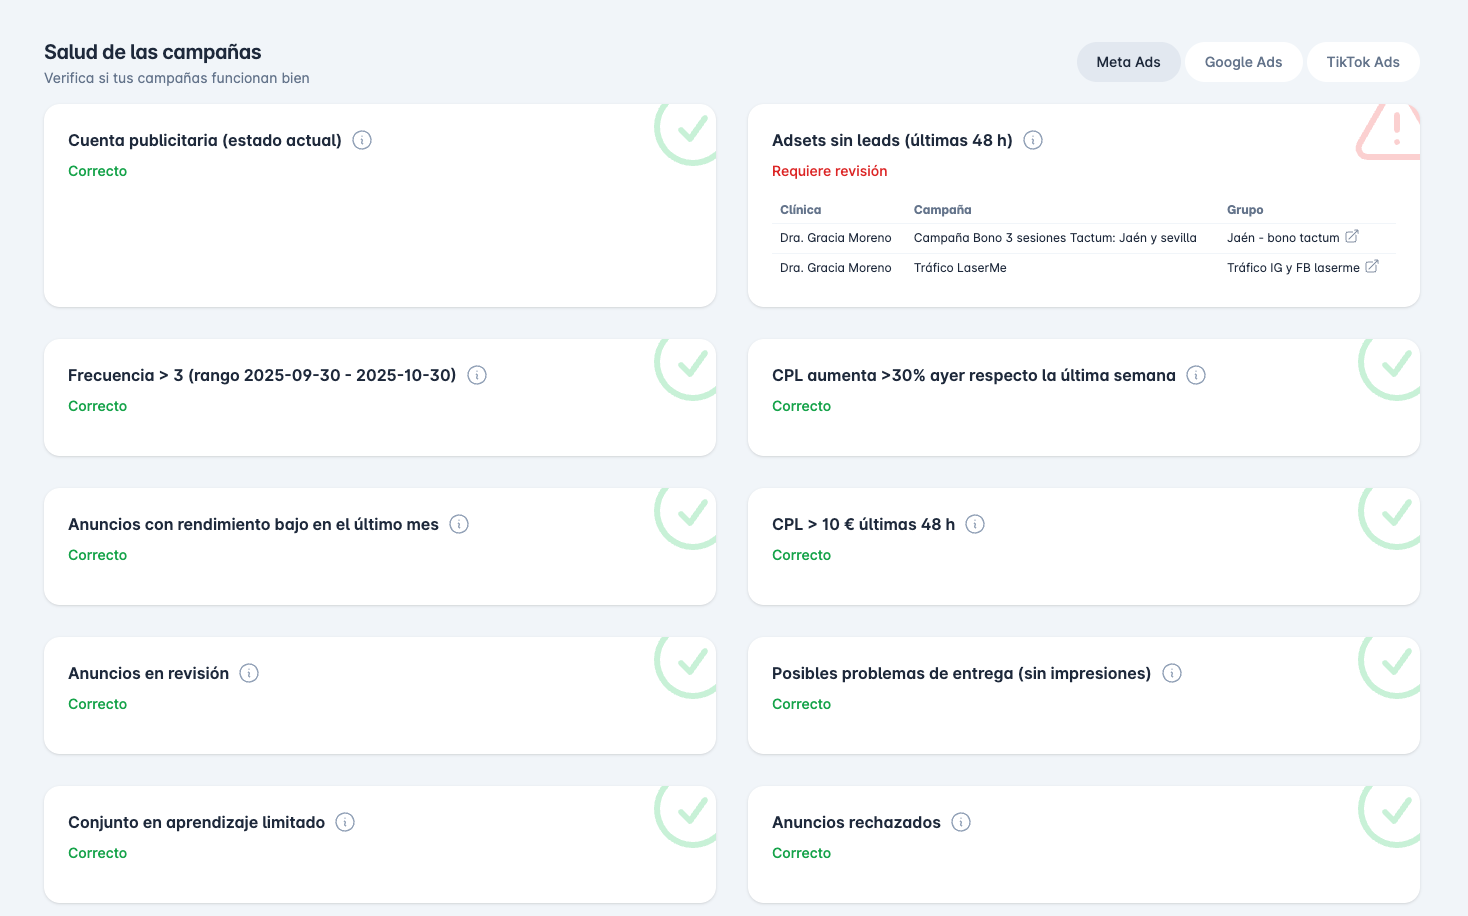Show info for Posibles problemas de entrega

[1172, 673]
